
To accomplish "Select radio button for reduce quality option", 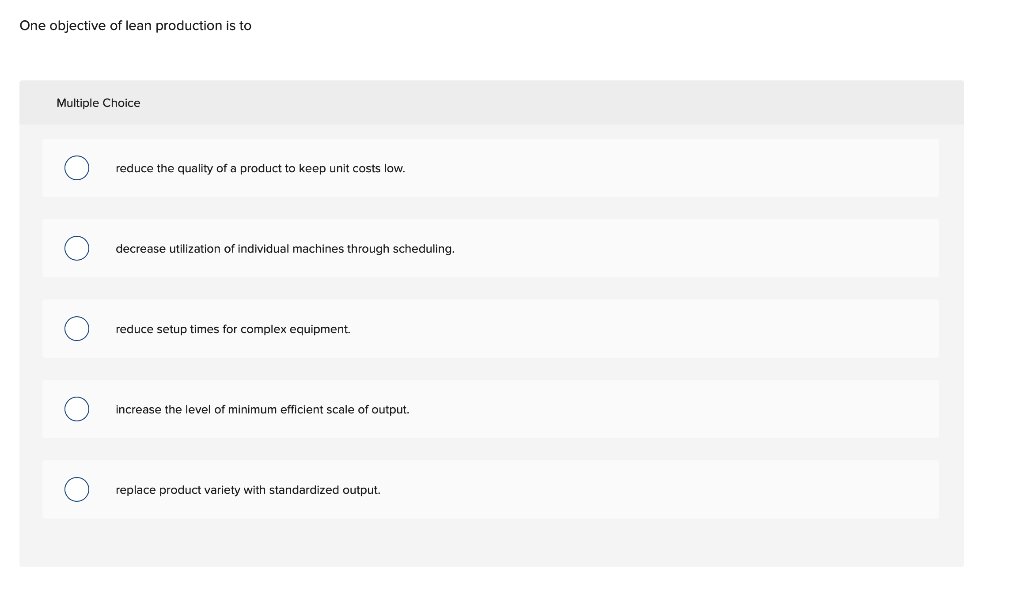I will pos(76,168).
